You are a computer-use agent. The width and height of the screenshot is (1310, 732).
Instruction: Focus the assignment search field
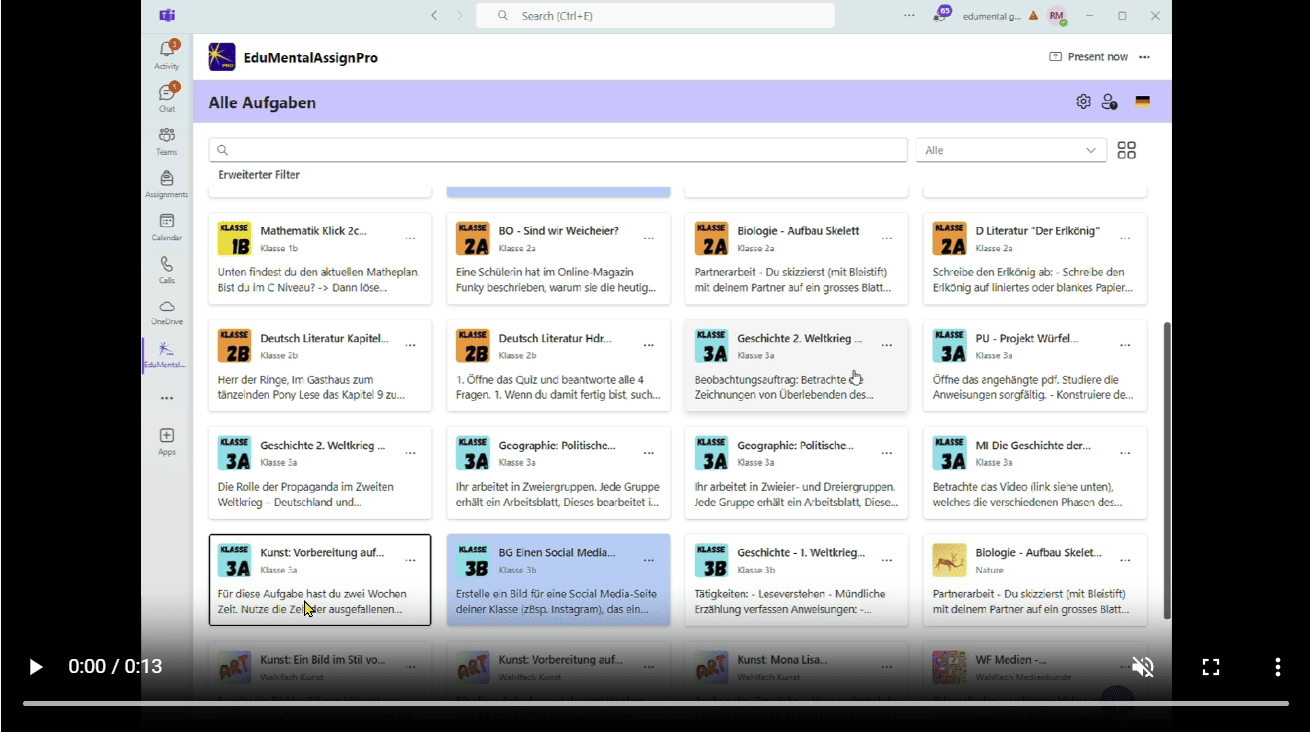[558, 150]
